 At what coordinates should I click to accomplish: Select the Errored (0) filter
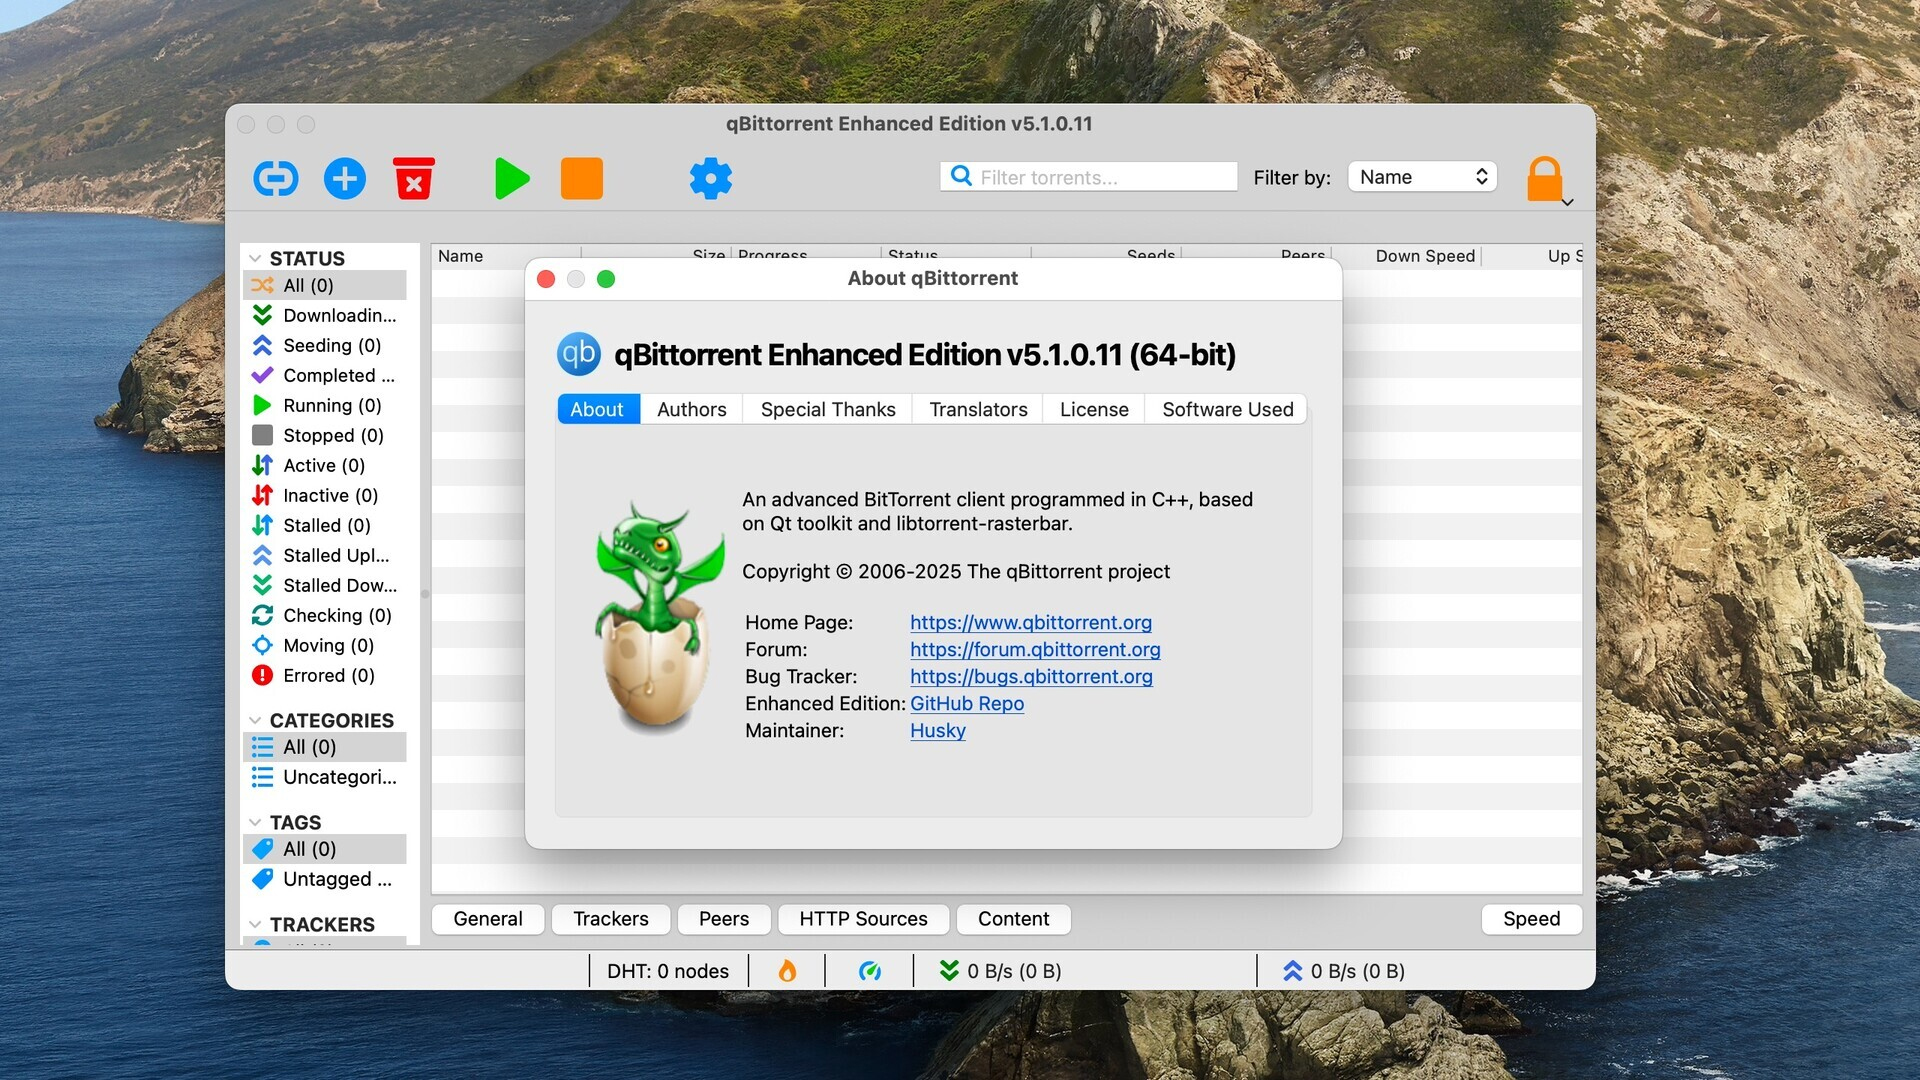[x=325, y=675]
